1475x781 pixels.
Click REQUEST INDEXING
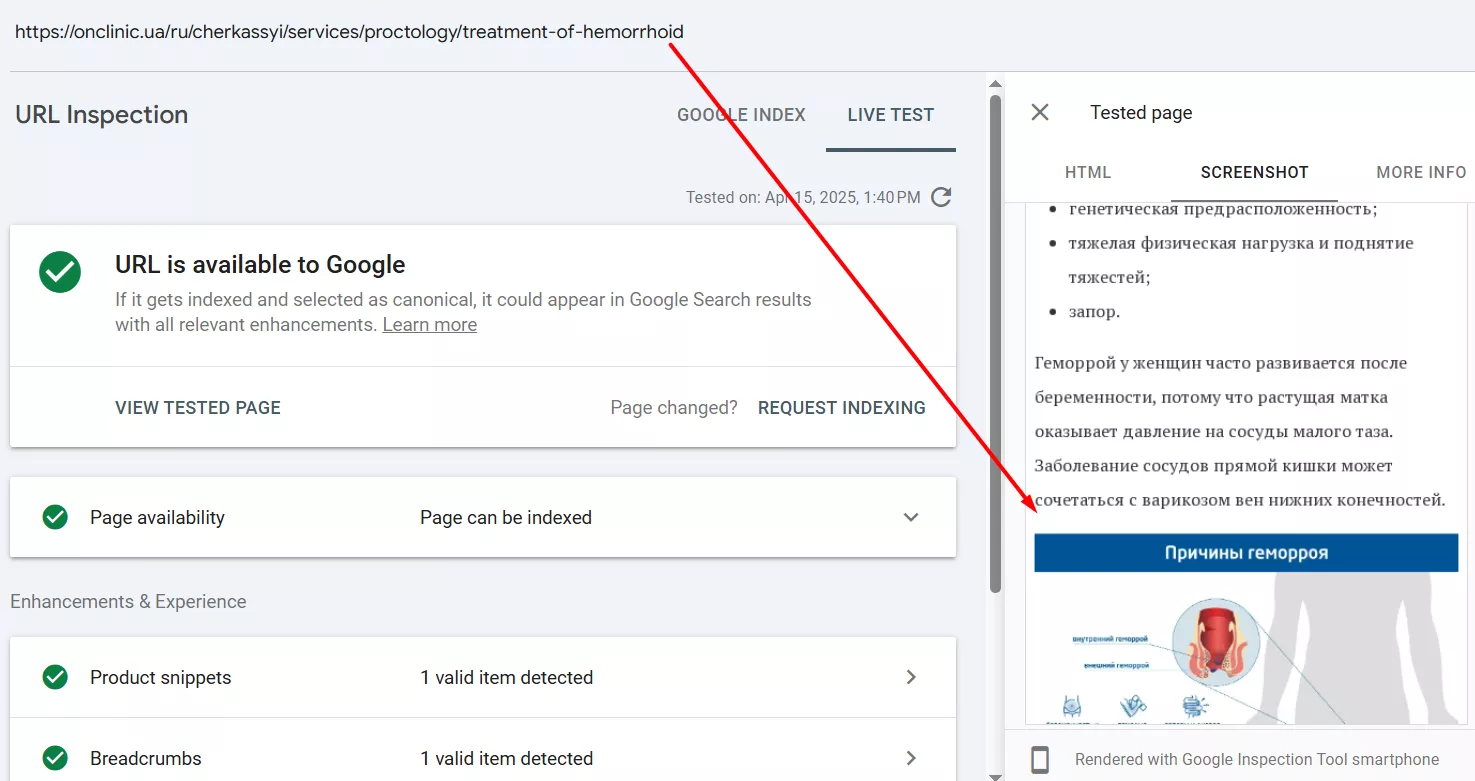[x=842, y=407]
